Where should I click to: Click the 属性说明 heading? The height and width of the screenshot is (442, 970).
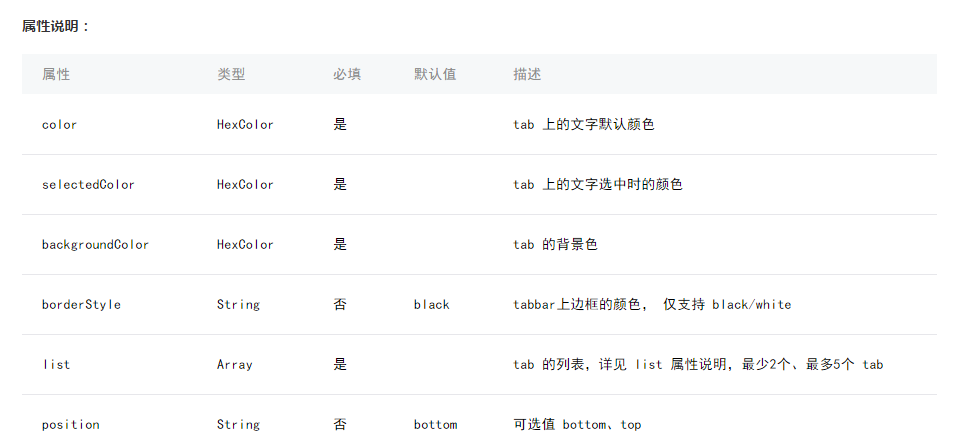[x=56, y=26]
